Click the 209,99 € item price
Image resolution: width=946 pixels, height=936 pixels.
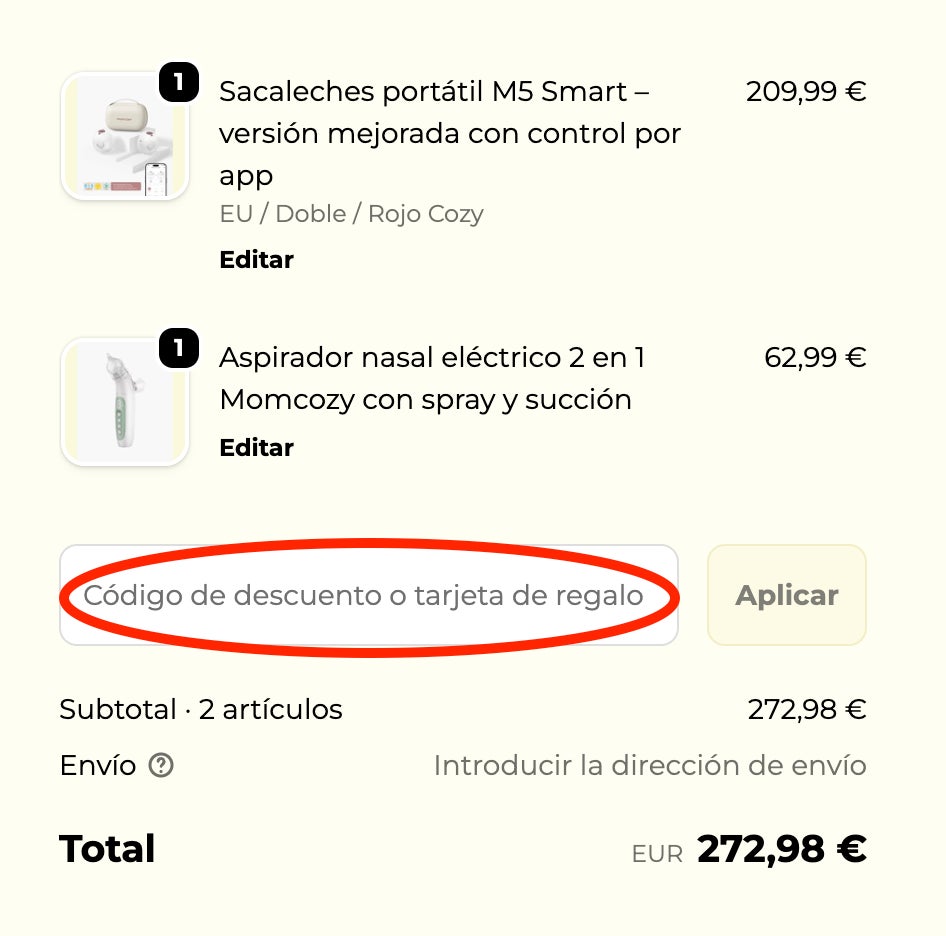pyautogui.click(x=805, y=92)
